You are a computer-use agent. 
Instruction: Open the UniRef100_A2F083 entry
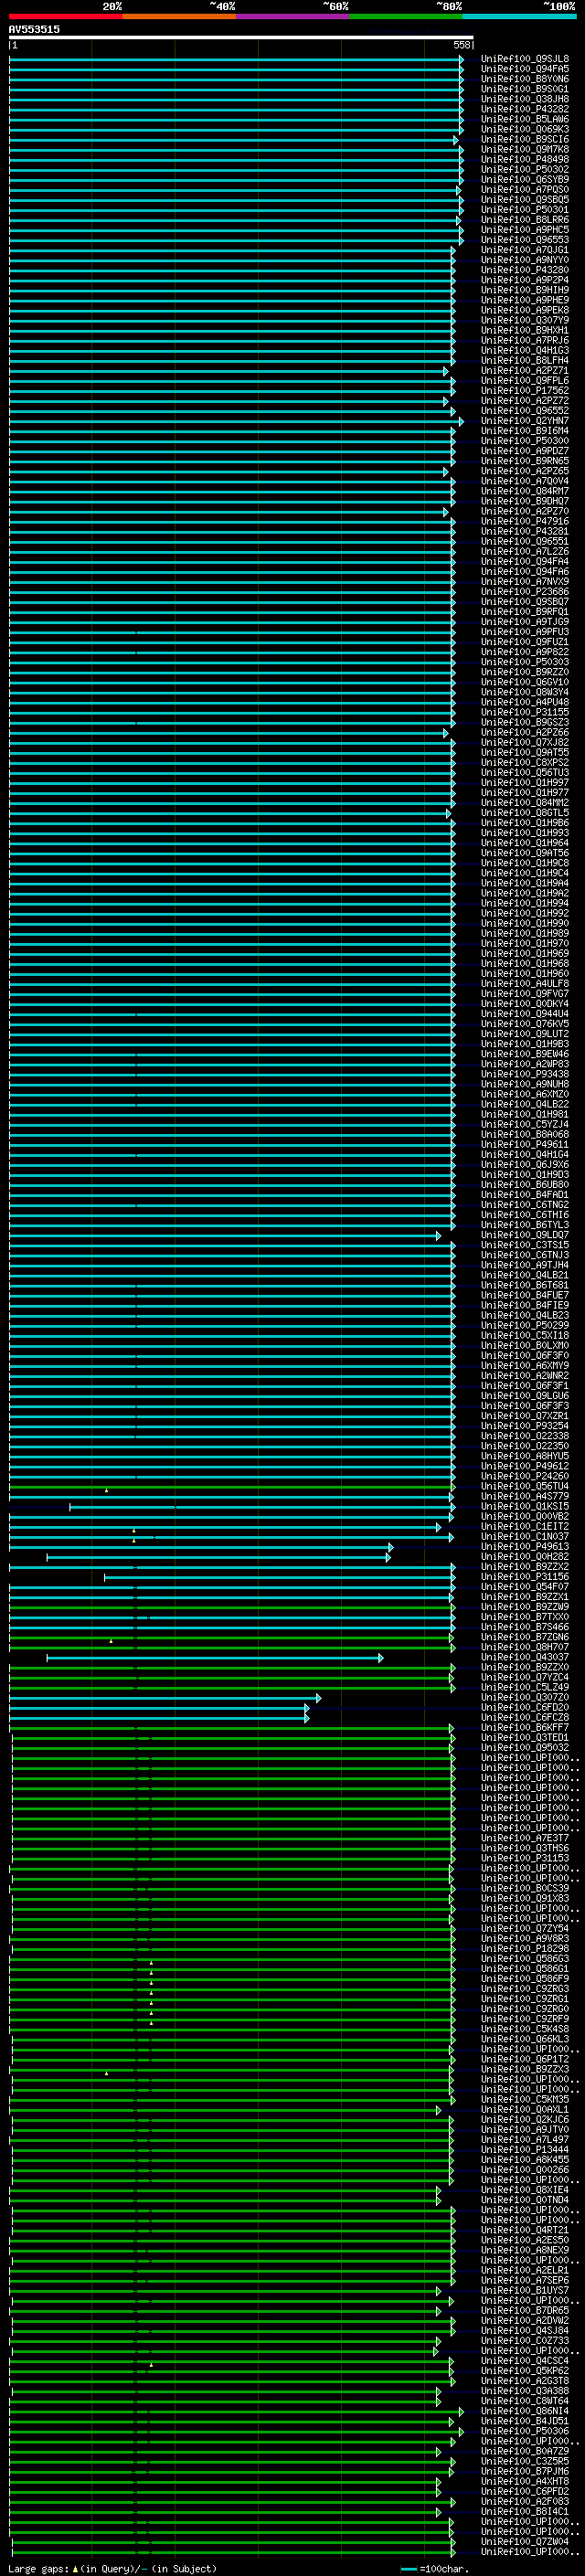coord(524,2501)
